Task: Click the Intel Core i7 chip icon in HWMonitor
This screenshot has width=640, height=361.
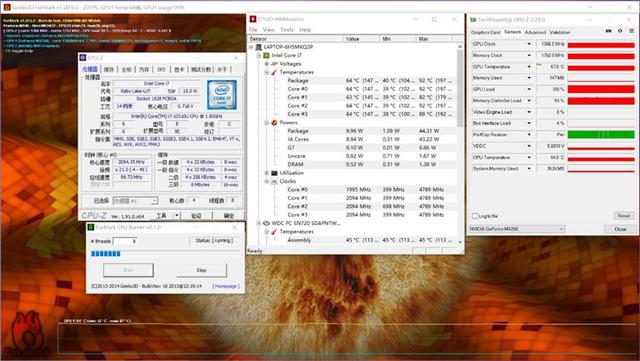Action: 267,55
